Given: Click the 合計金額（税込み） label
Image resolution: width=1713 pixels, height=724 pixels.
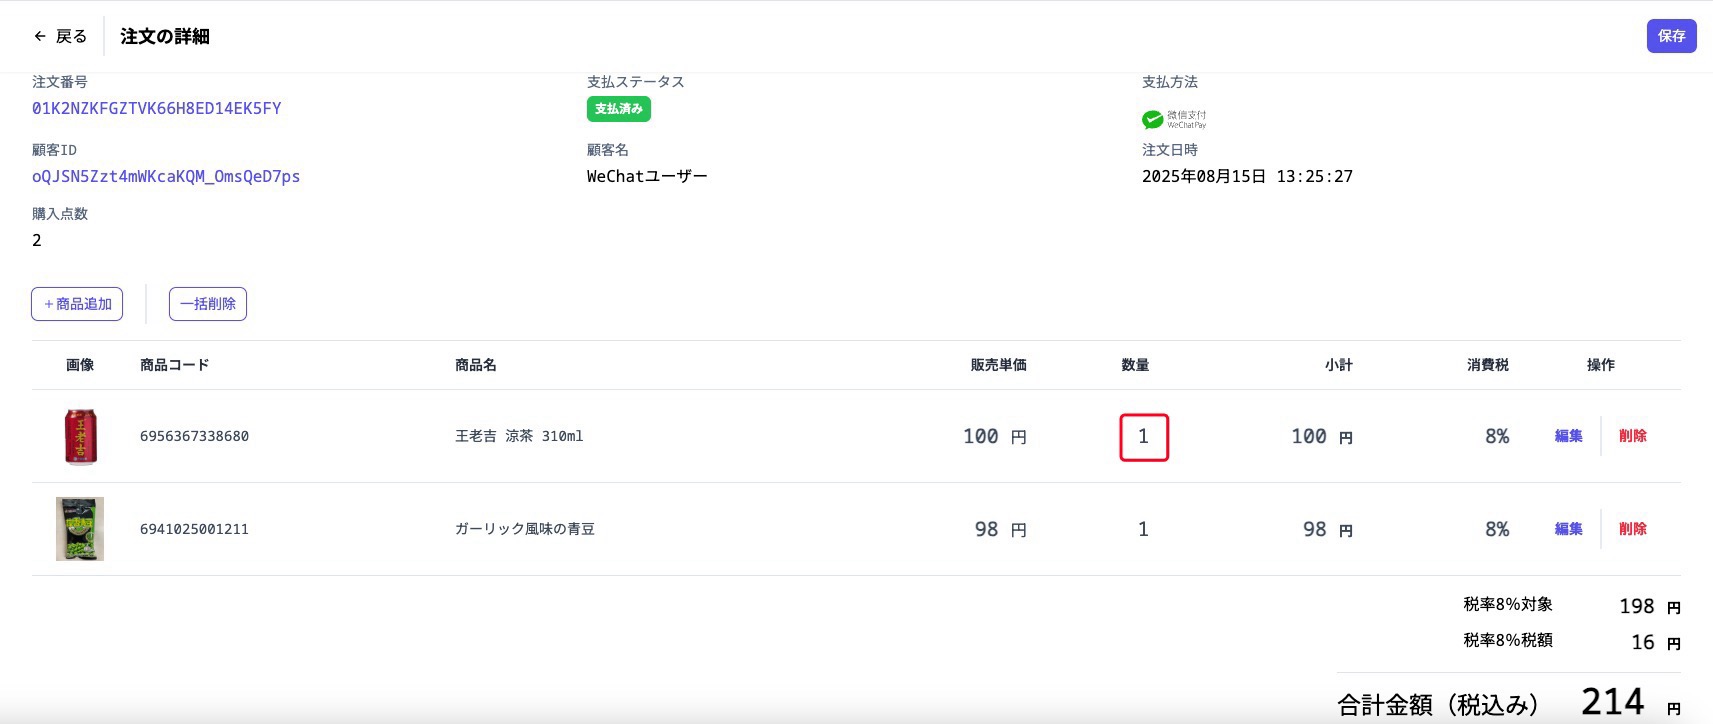Looking at the screenshot, I should tap(1438, 705).
